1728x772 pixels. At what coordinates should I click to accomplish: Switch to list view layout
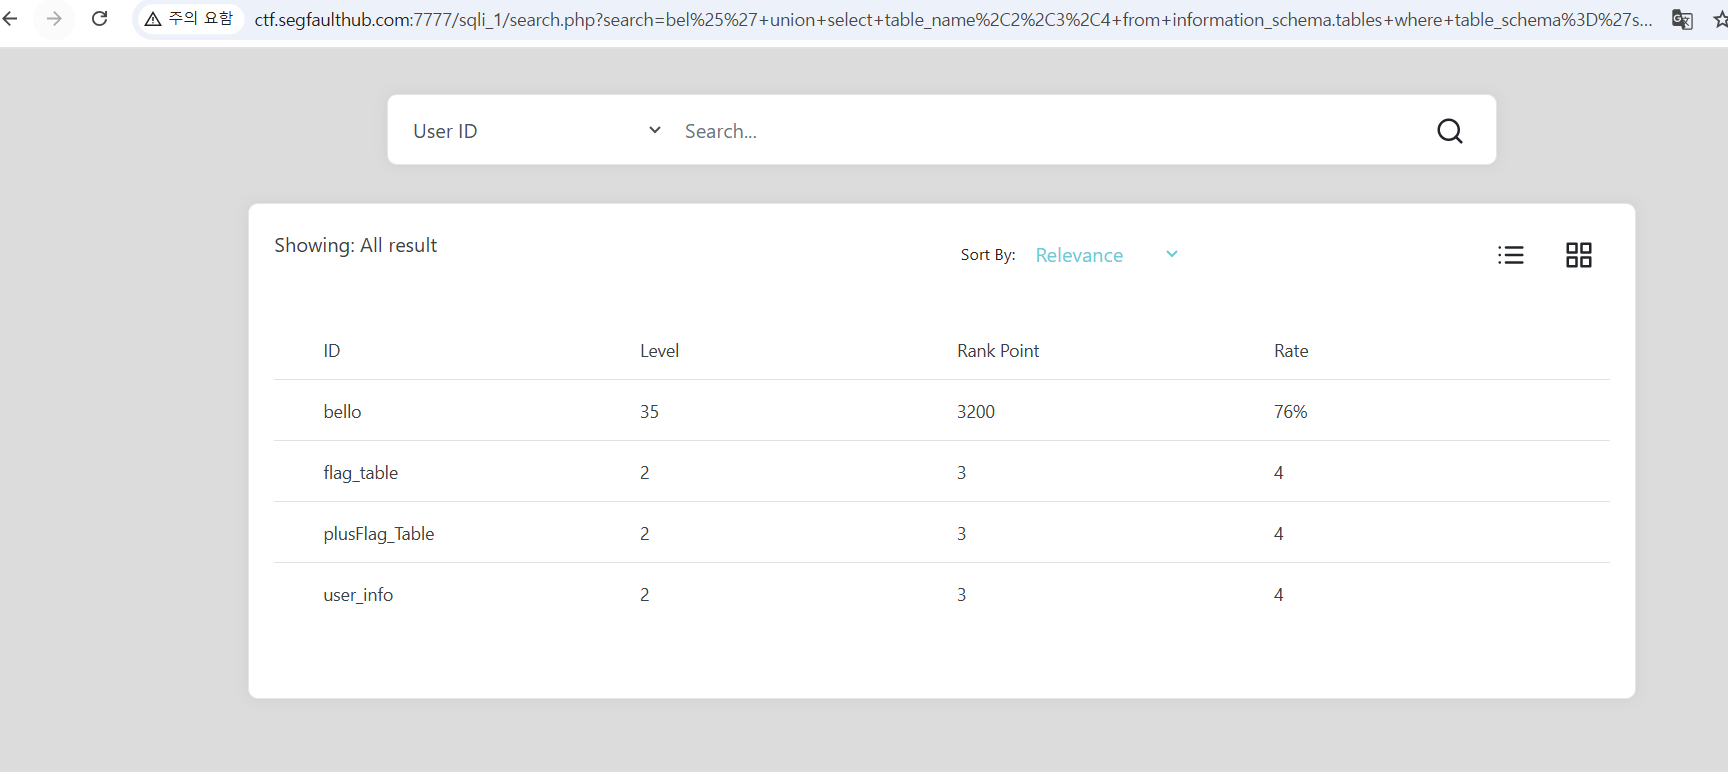coord(1510,255)
